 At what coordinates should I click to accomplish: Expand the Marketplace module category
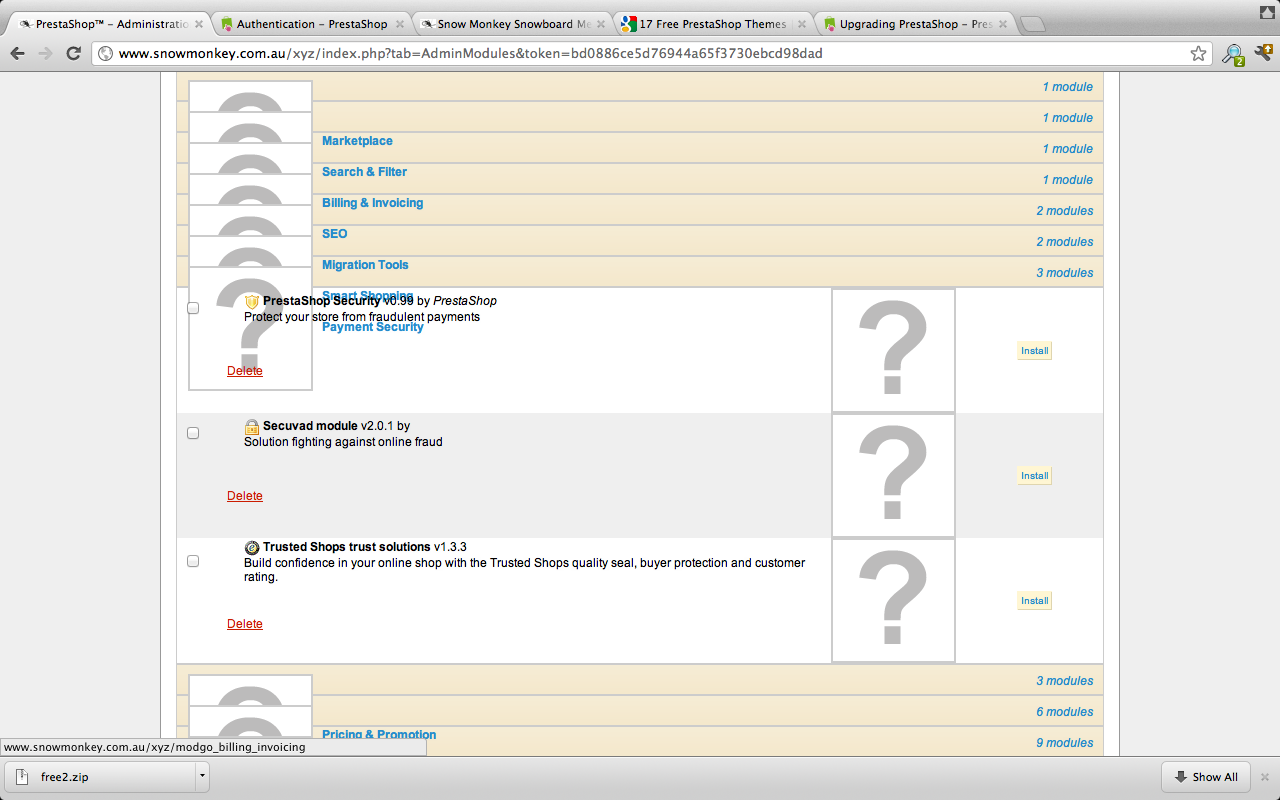coord(357,141)
